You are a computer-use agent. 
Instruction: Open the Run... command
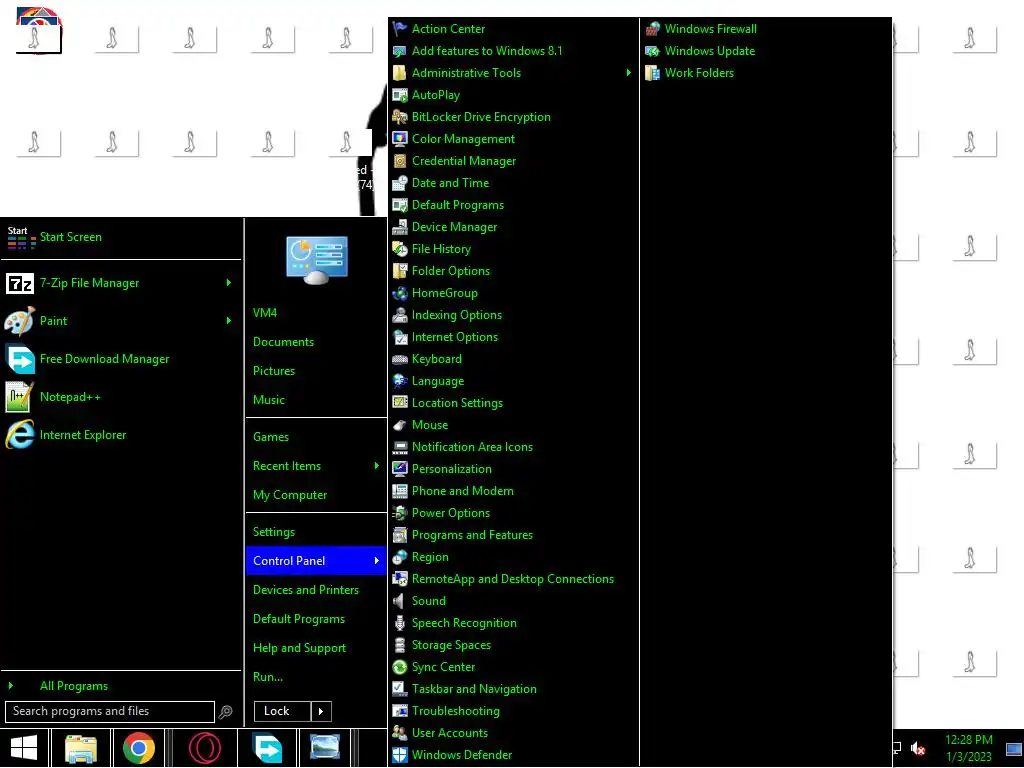268,677
